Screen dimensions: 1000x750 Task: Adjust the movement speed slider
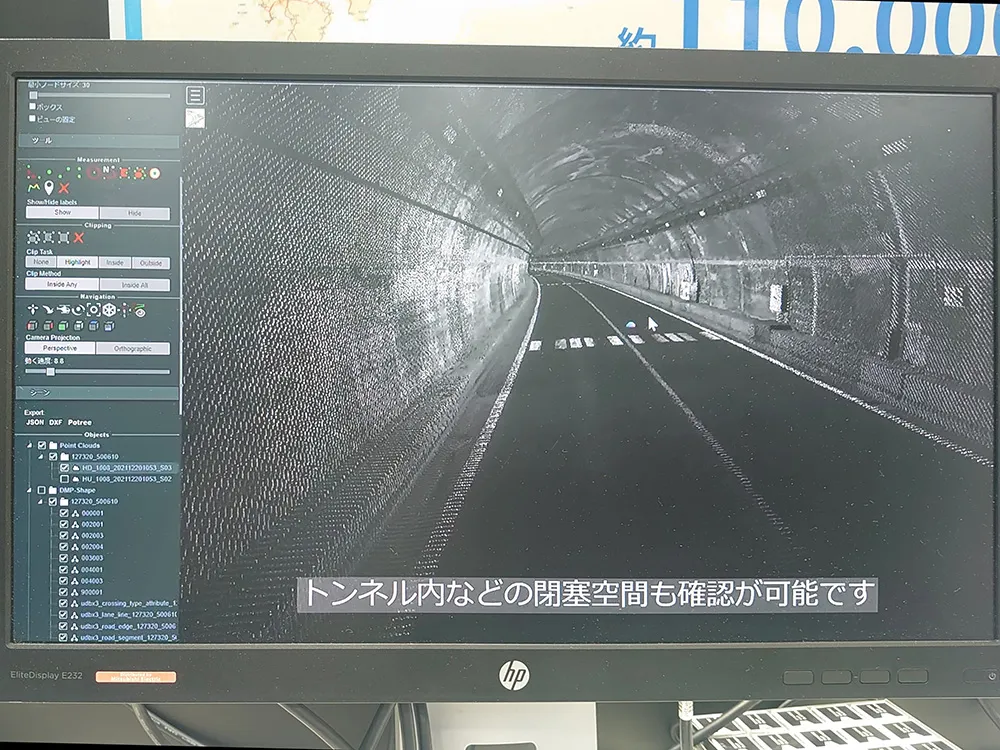click(x=50, y=371)
